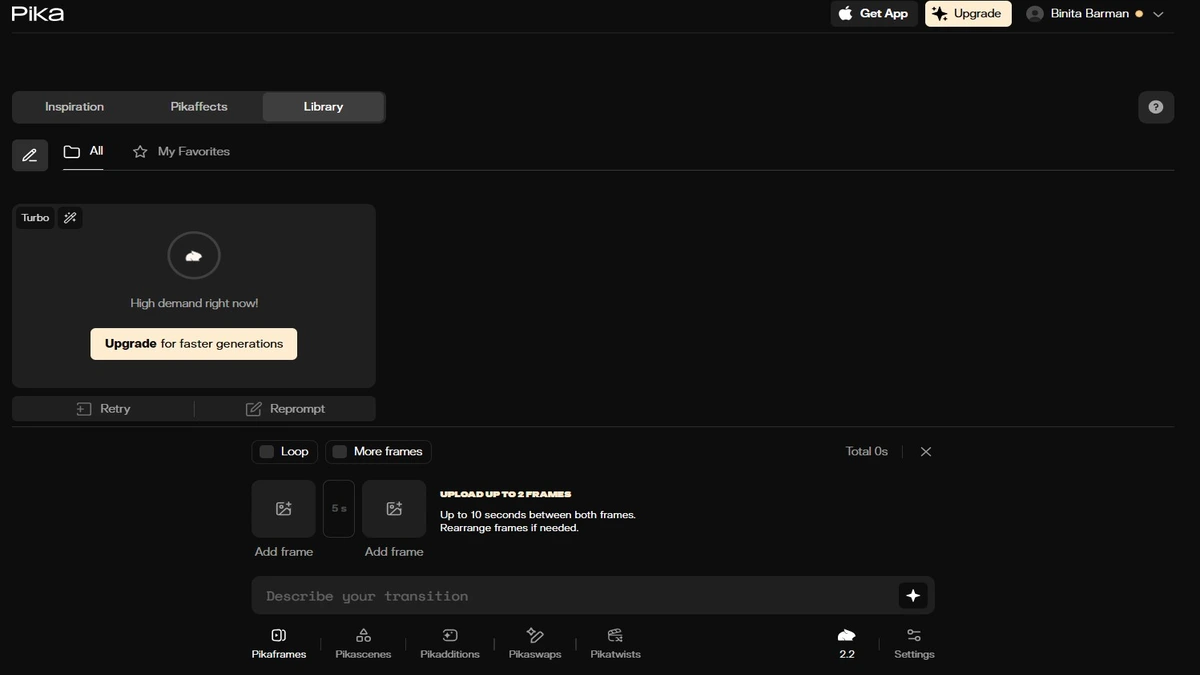Switch to the Pikaffects tab

click(199, 107)
